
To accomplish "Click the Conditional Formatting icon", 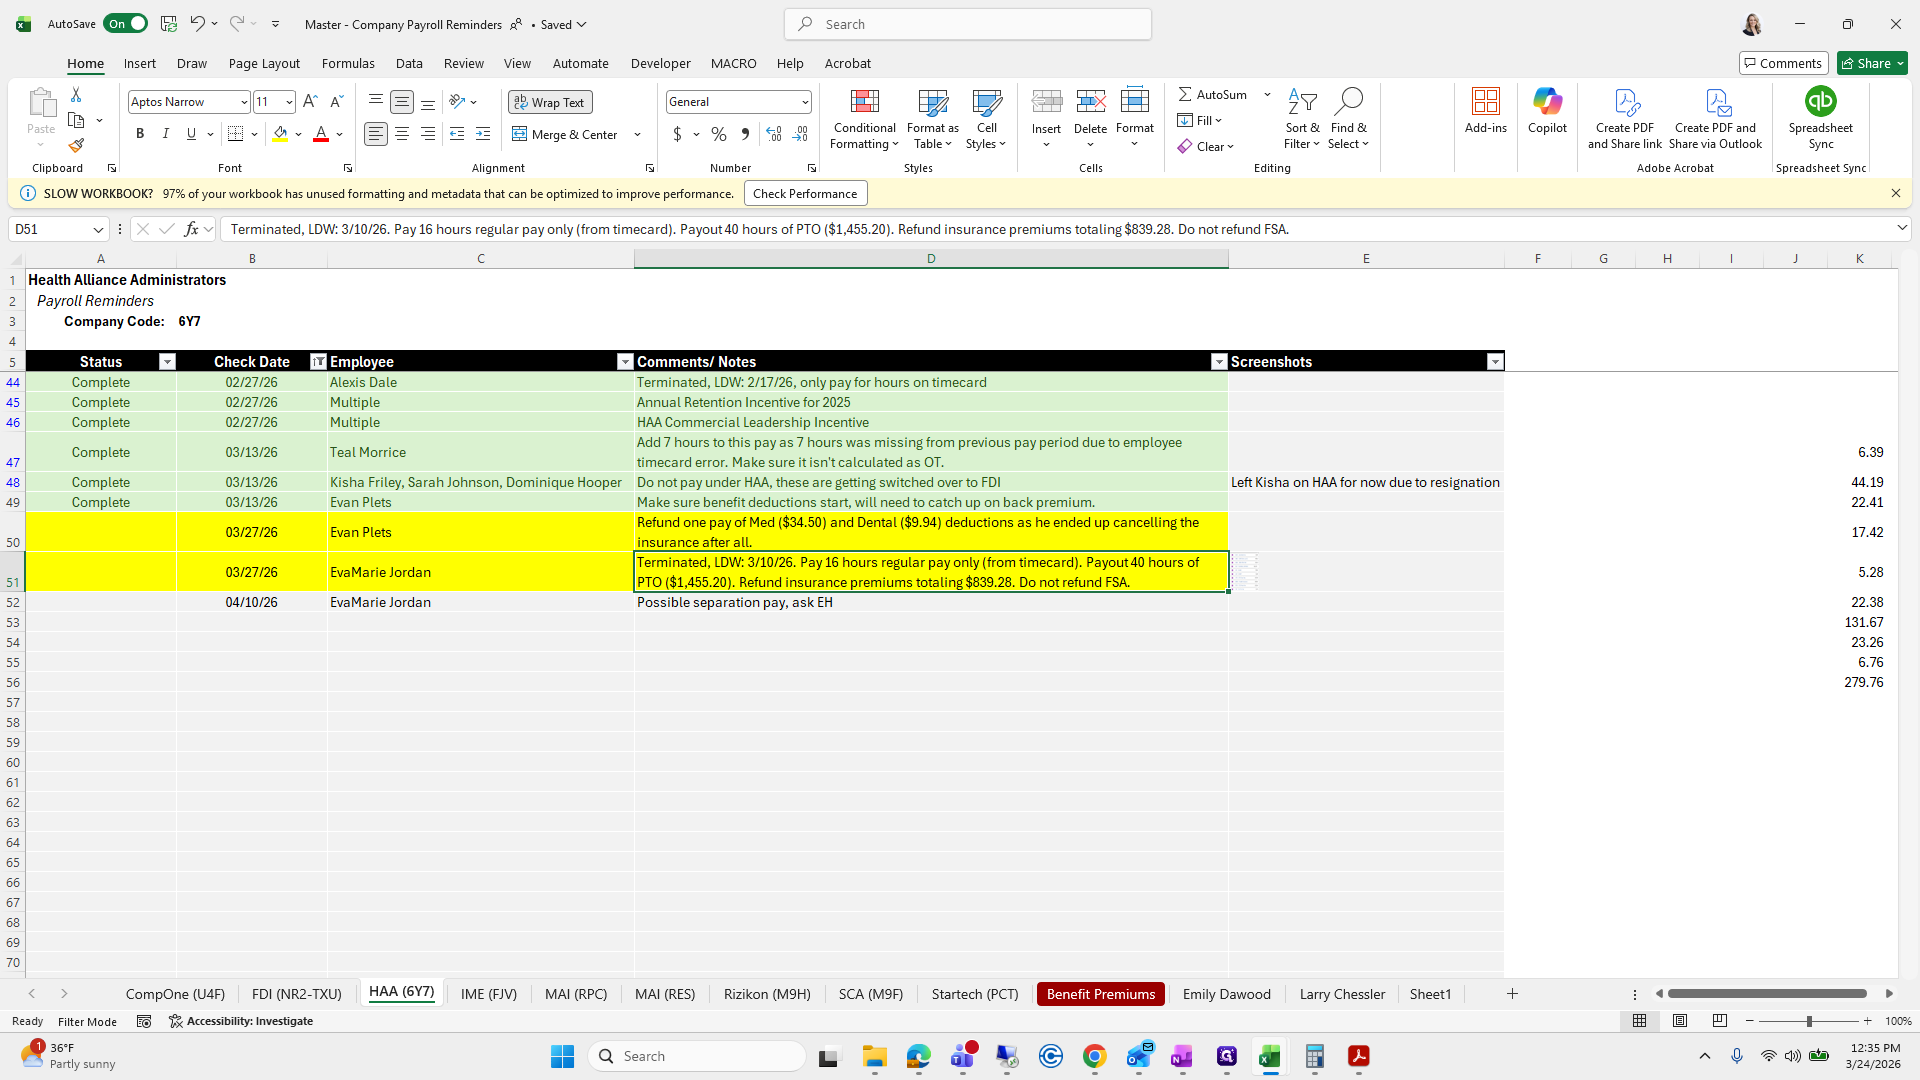I will 864,102.
